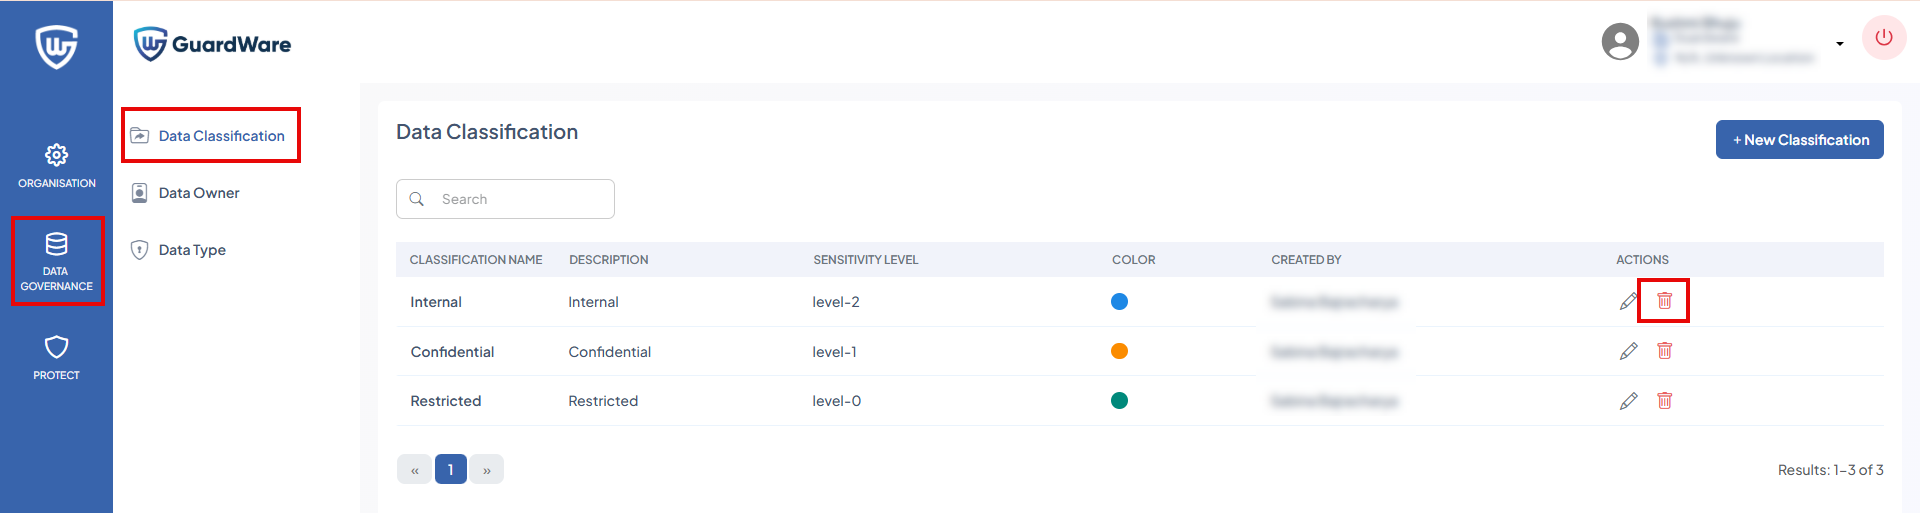The width and height of the screenshot is (1920, 513).
Task: Open the Organisation settings section
Action: 56,166
